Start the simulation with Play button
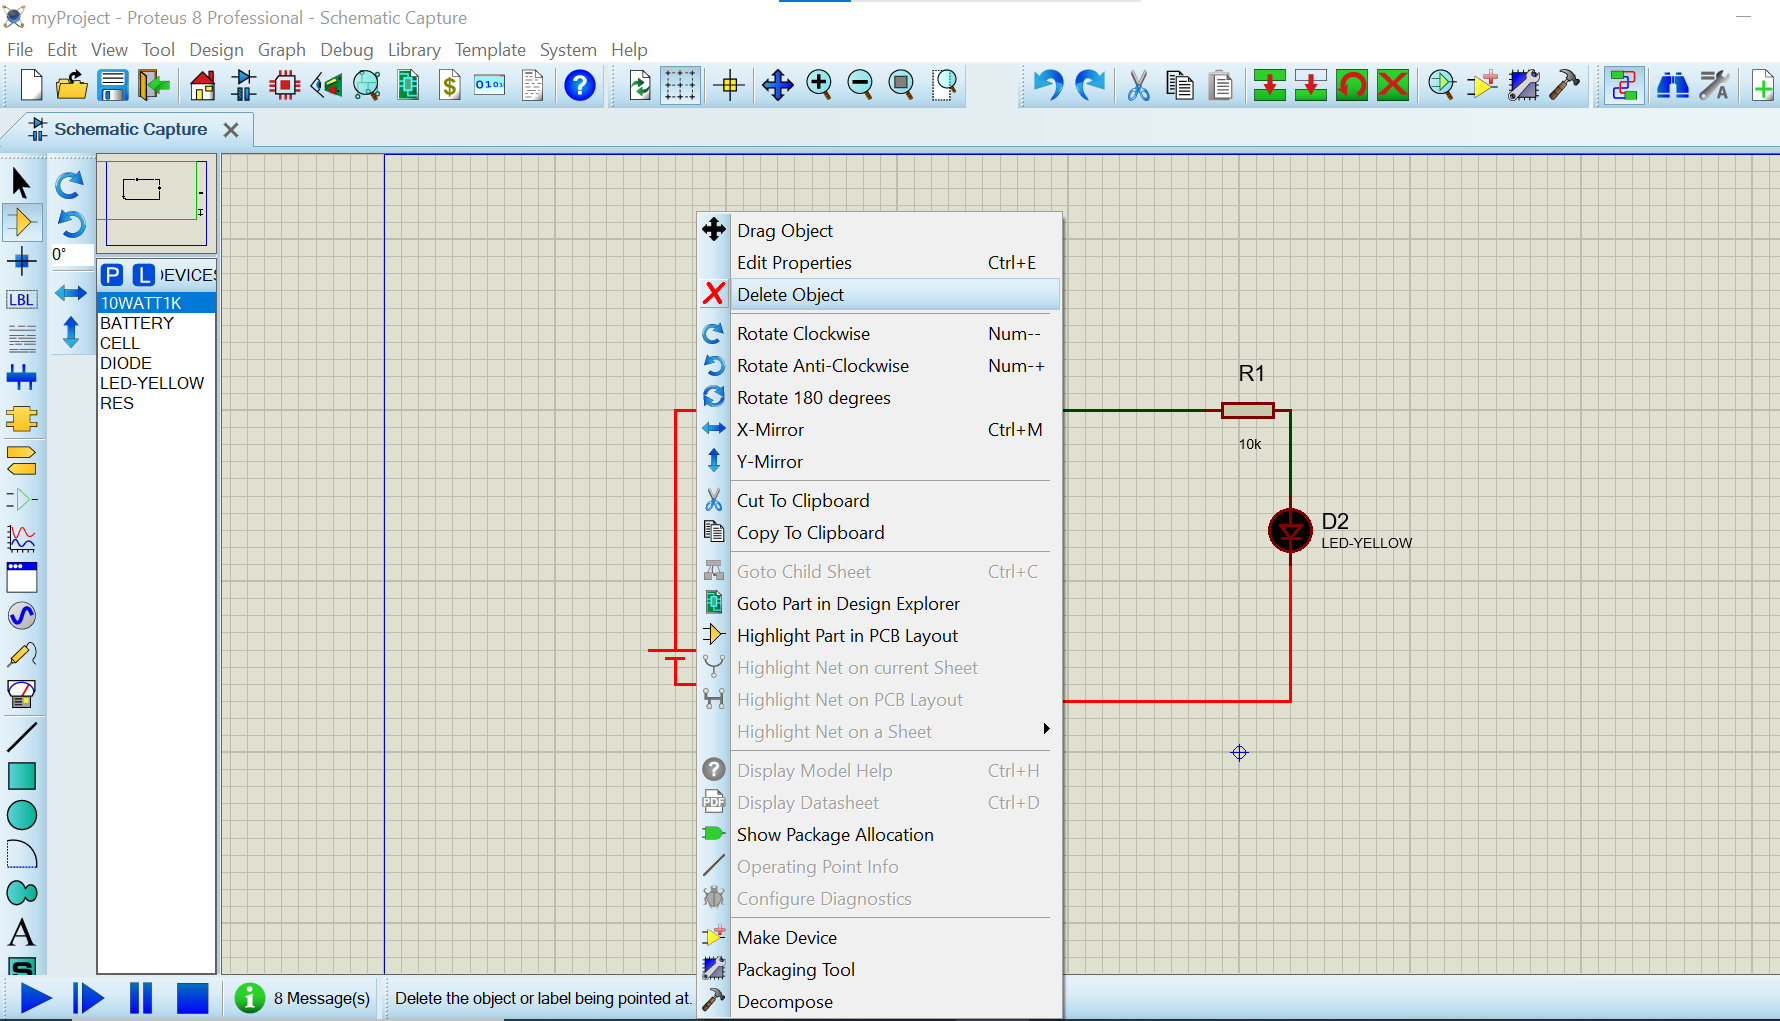The width and height of the screenshot is (1780, 1021). point(36,998)
